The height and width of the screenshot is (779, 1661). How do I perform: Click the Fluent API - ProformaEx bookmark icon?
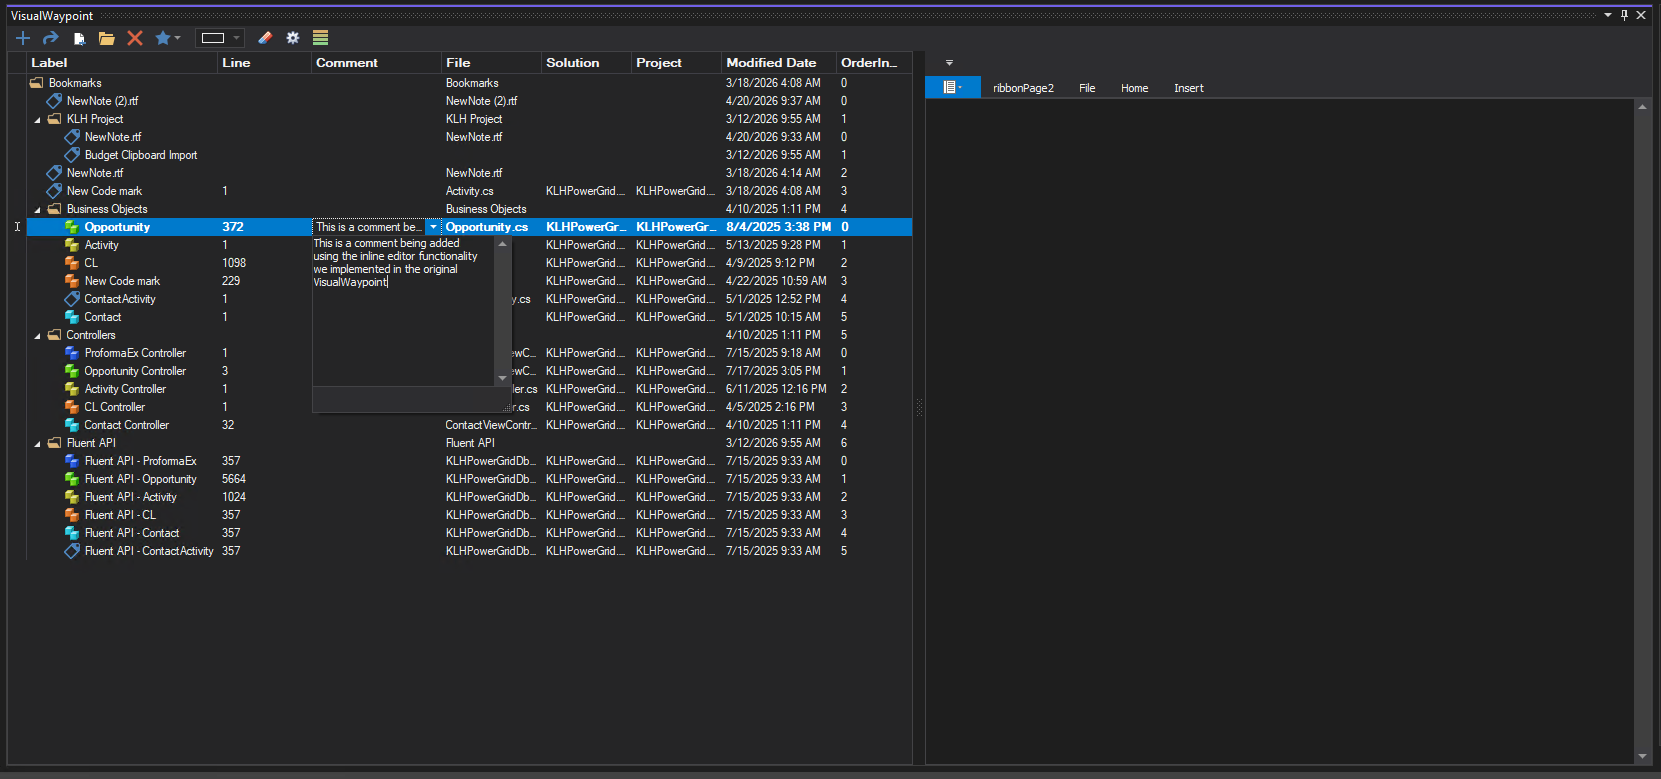[73, 461]
